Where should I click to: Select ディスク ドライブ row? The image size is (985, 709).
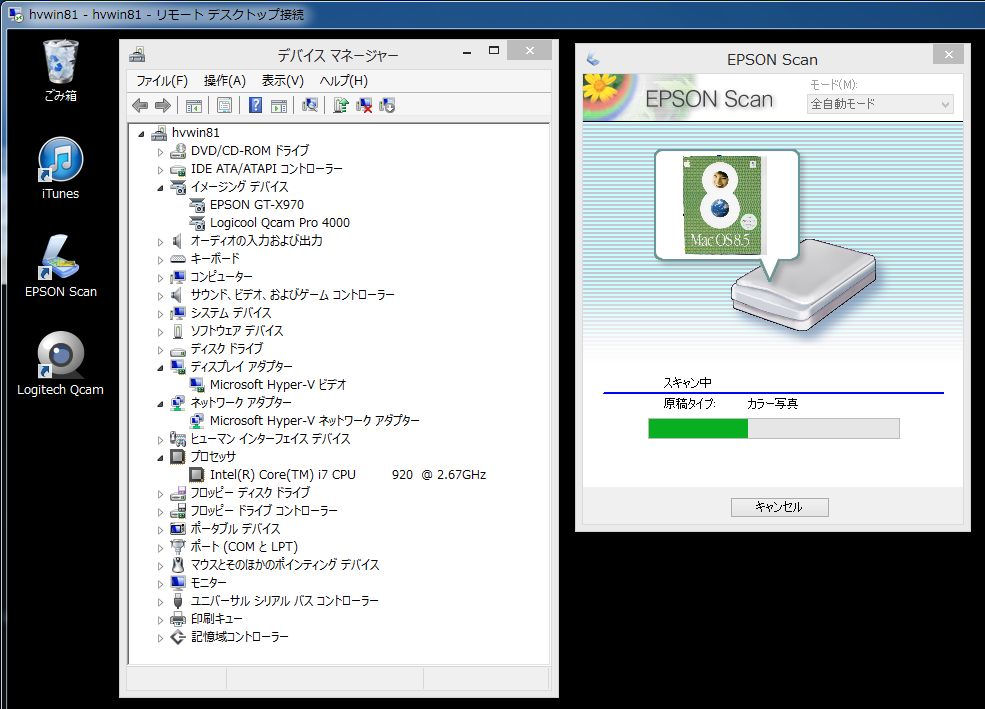coord(227,349)
